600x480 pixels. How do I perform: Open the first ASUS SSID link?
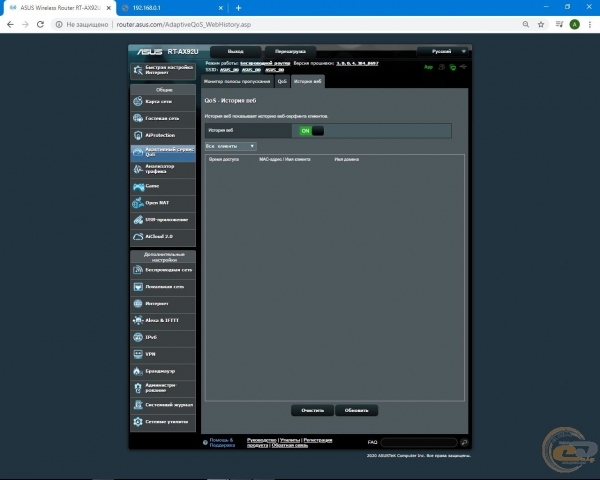tap(229, 70)
